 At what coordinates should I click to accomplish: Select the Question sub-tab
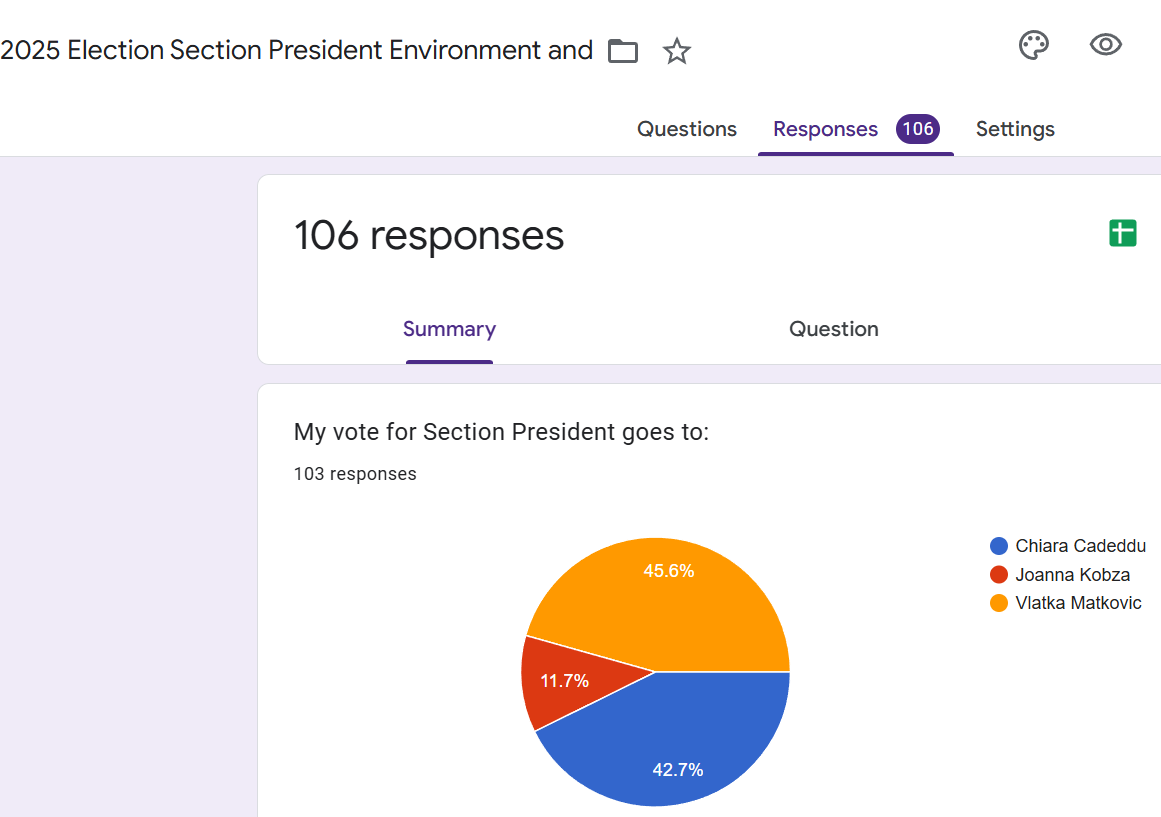(x=833, y=329)
